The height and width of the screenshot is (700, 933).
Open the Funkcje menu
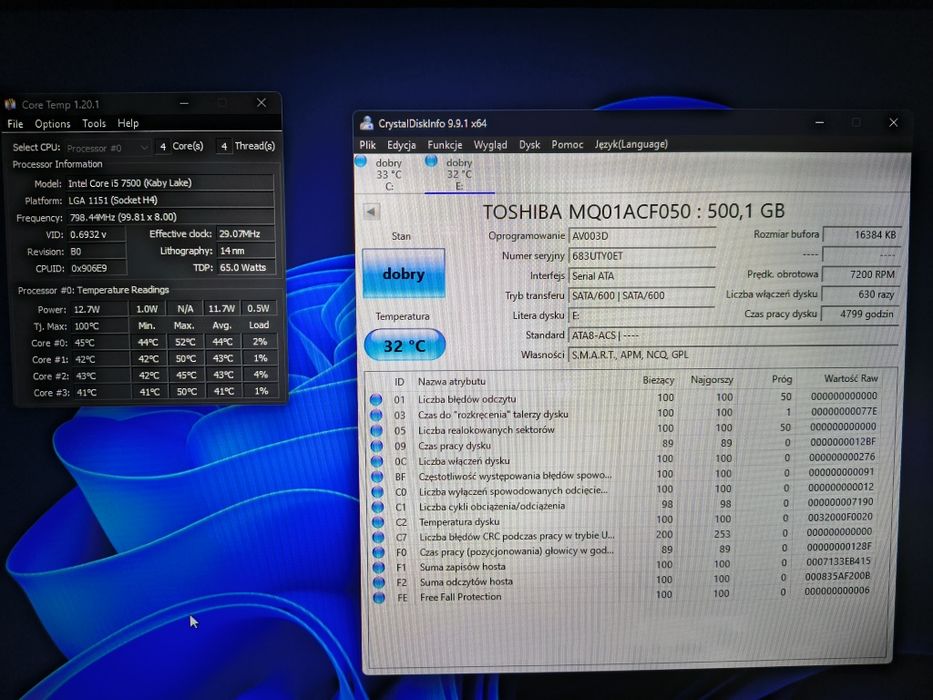(x=444, y=145)
